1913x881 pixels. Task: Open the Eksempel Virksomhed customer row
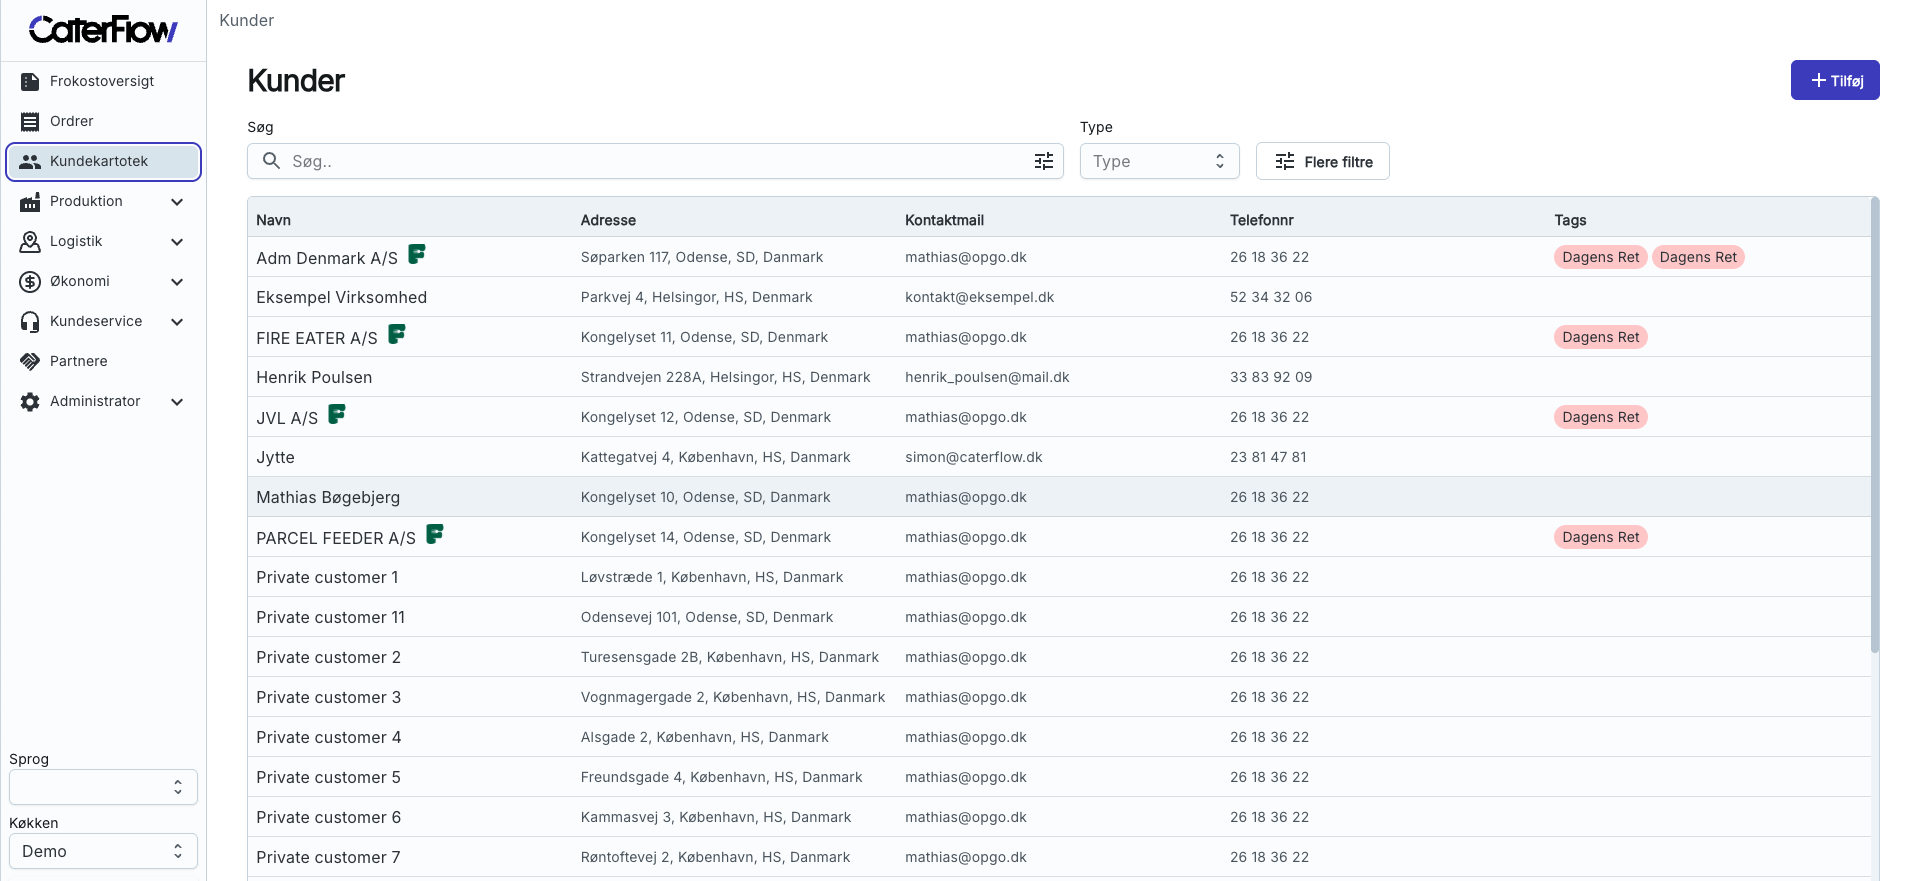point(1059,297)
